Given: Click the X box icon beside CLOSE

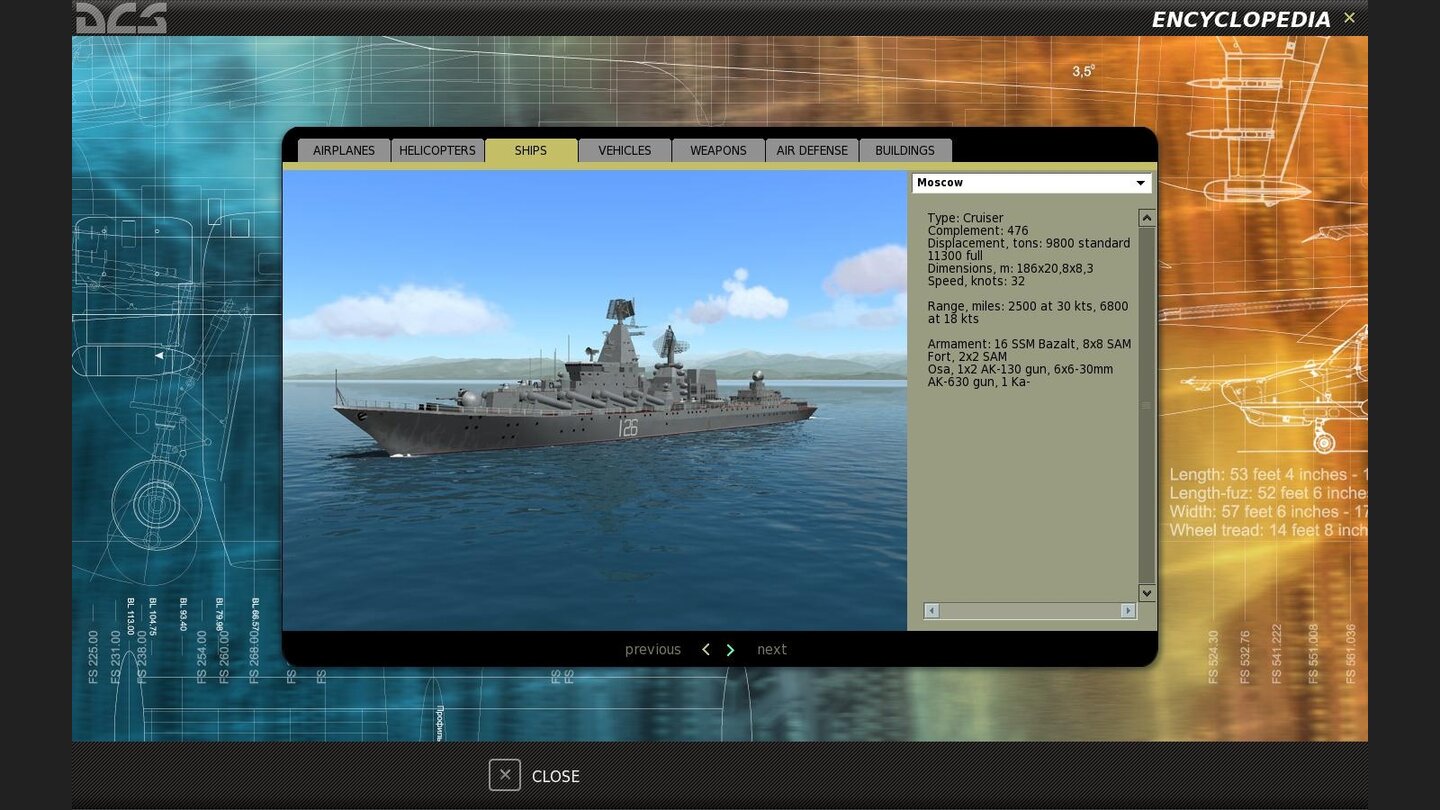Looking at the screenshot, I should click(x=505, y=775).
